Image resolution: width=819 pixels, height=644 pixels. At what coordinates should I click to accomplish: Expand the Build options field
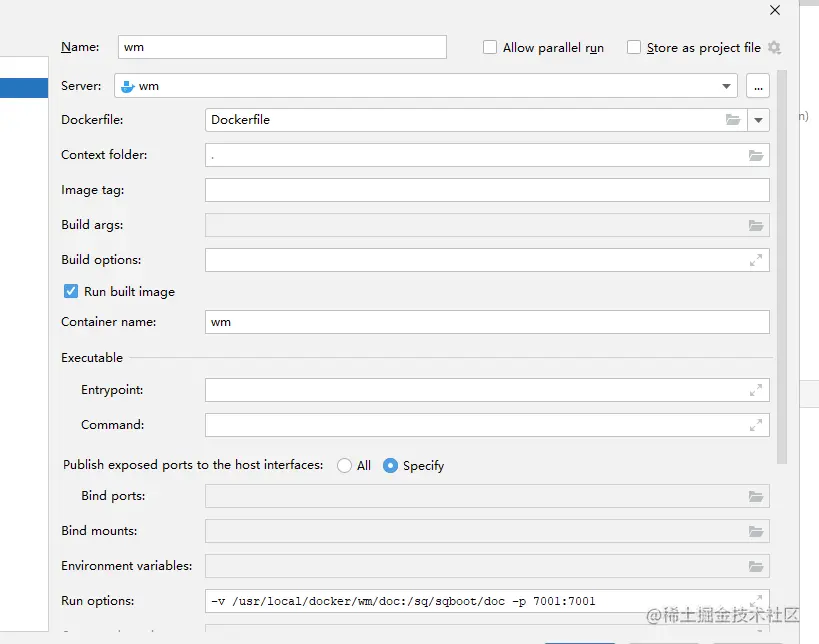pyautogui.click(x=756, y=260)
